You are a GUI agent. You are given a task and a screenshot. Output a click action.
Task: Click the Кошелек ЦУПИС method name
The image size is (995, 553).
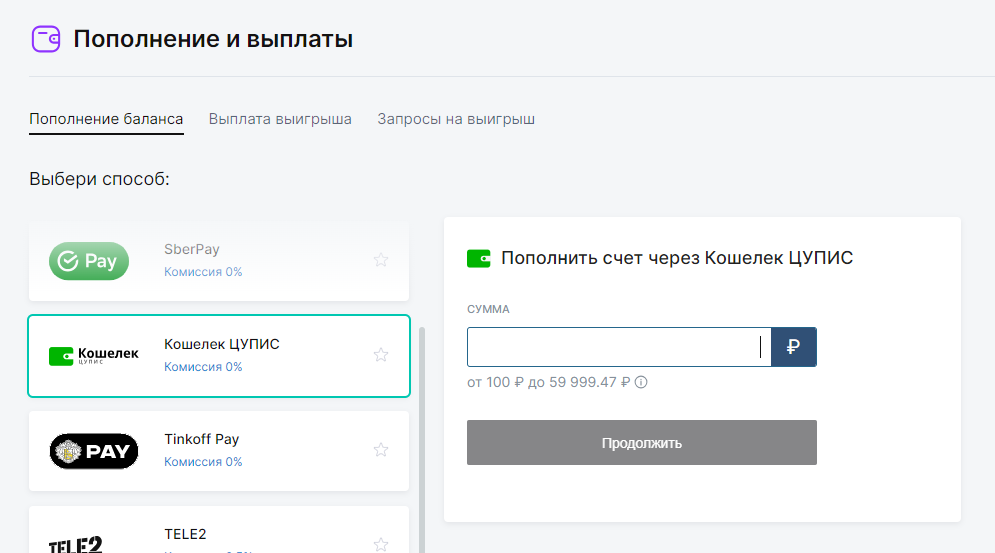pyautogui.click(x=221, y=344)
